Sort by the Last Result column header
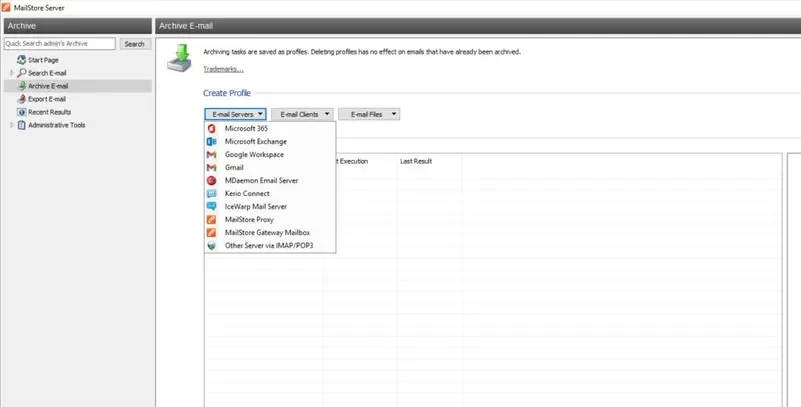Viewport: 801px width, 407px height. [x=415, y=160]
